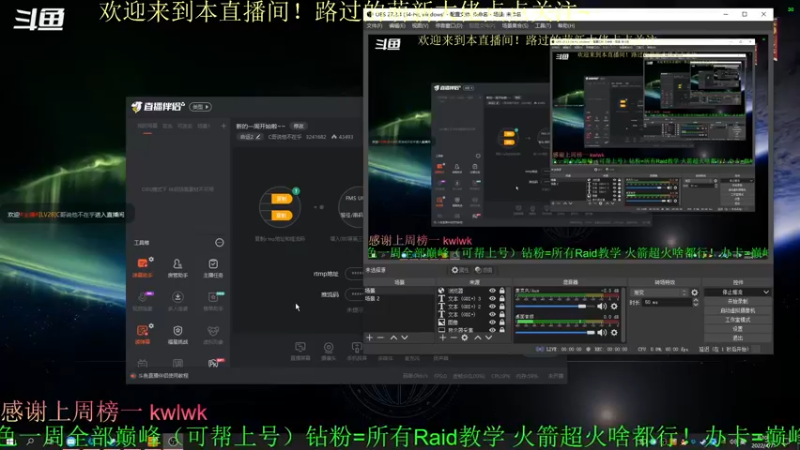This screenshot has width=800, height=450.
Task: Mute the first mixer audio channel
Action: [x=602, y=306]
